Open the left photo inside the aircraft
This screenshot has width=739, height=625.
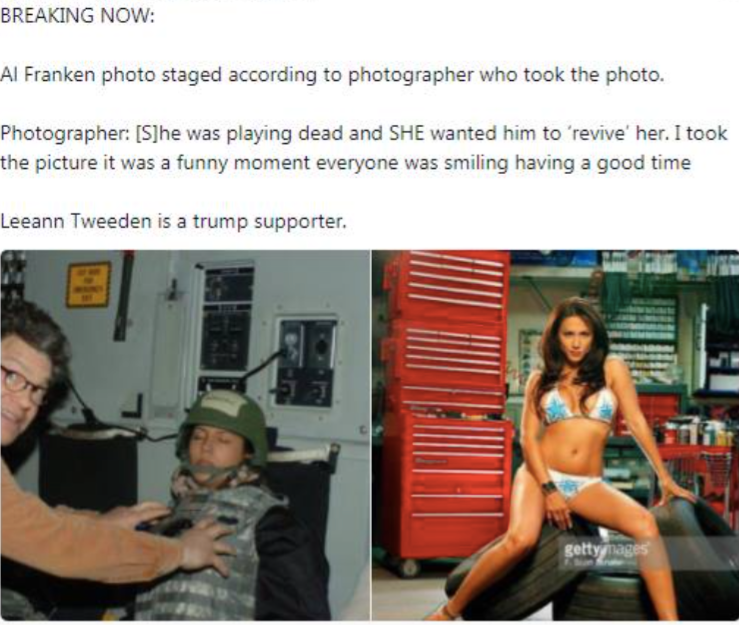click(x=185, y=435)
